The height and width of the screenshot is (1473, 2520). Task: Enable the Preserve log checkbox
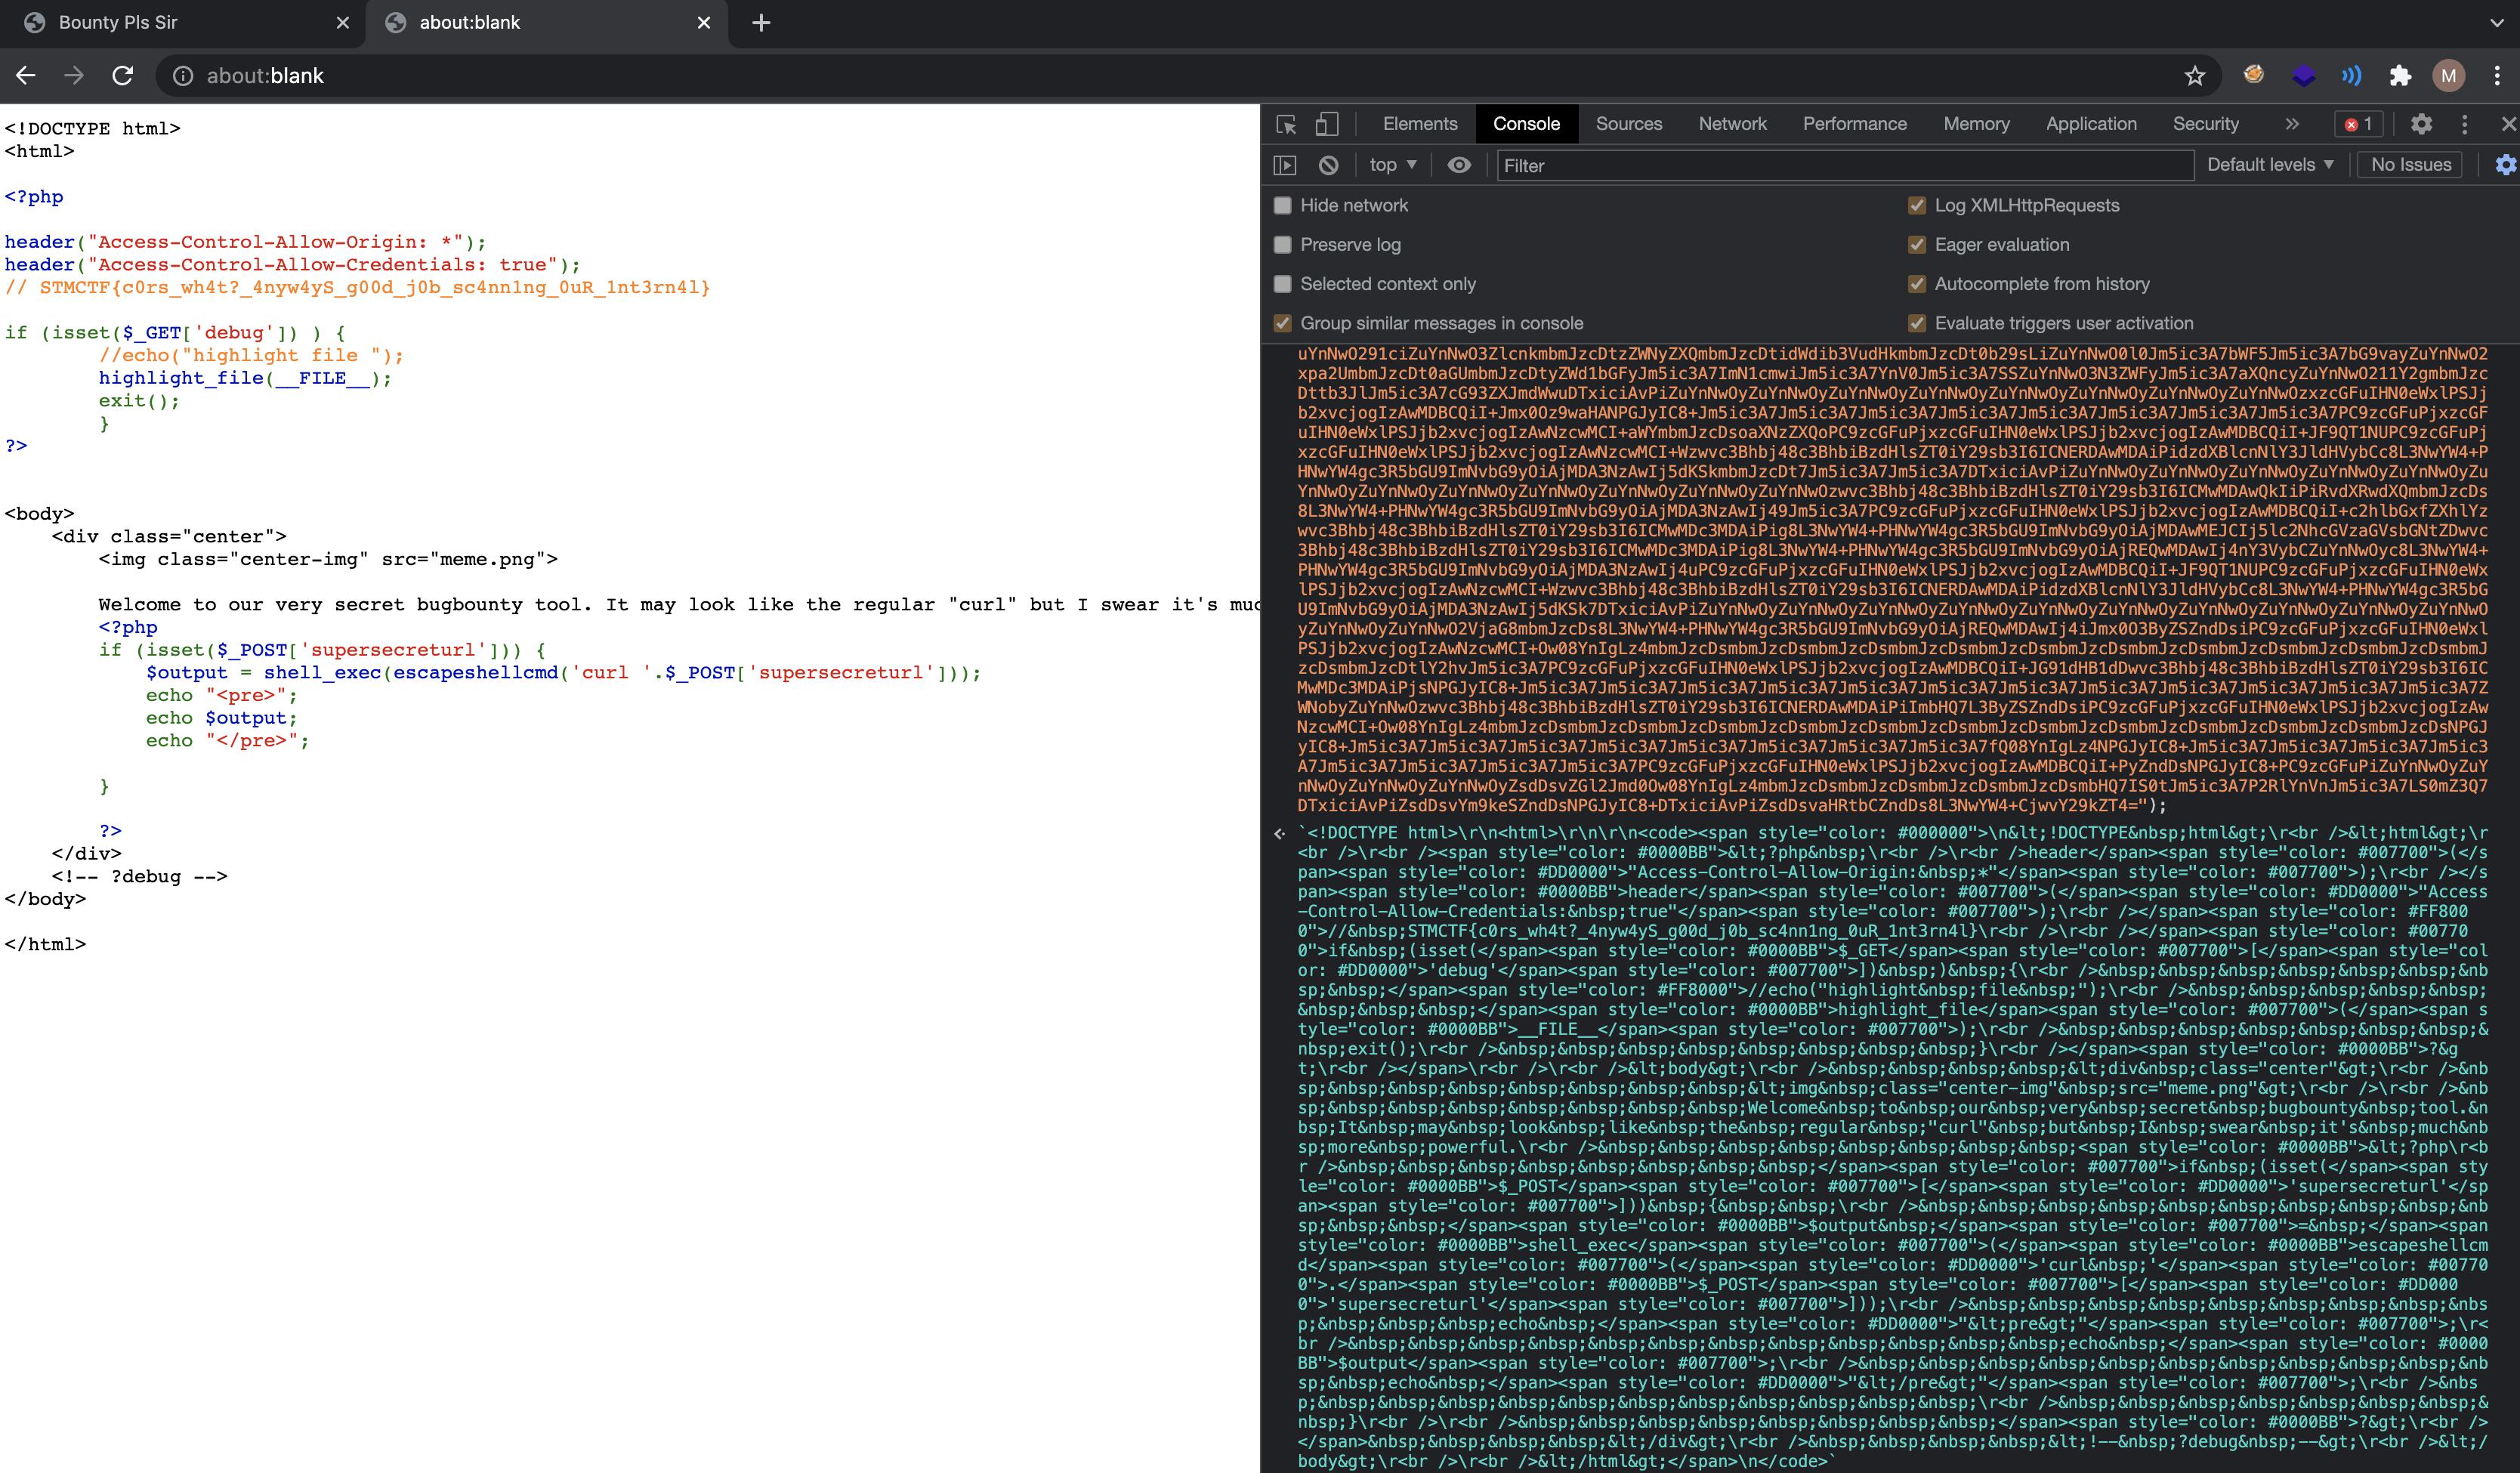click(1282, 245)
